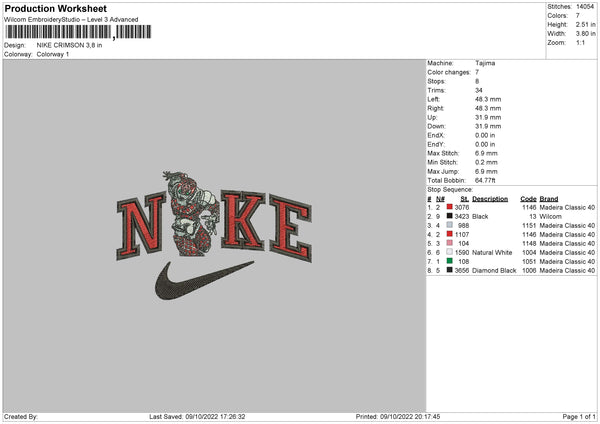Image resolution: width=600 pixels, height=424 pixels.
Task: Click the Page 1 of 1 indicator
Action: 579,416
